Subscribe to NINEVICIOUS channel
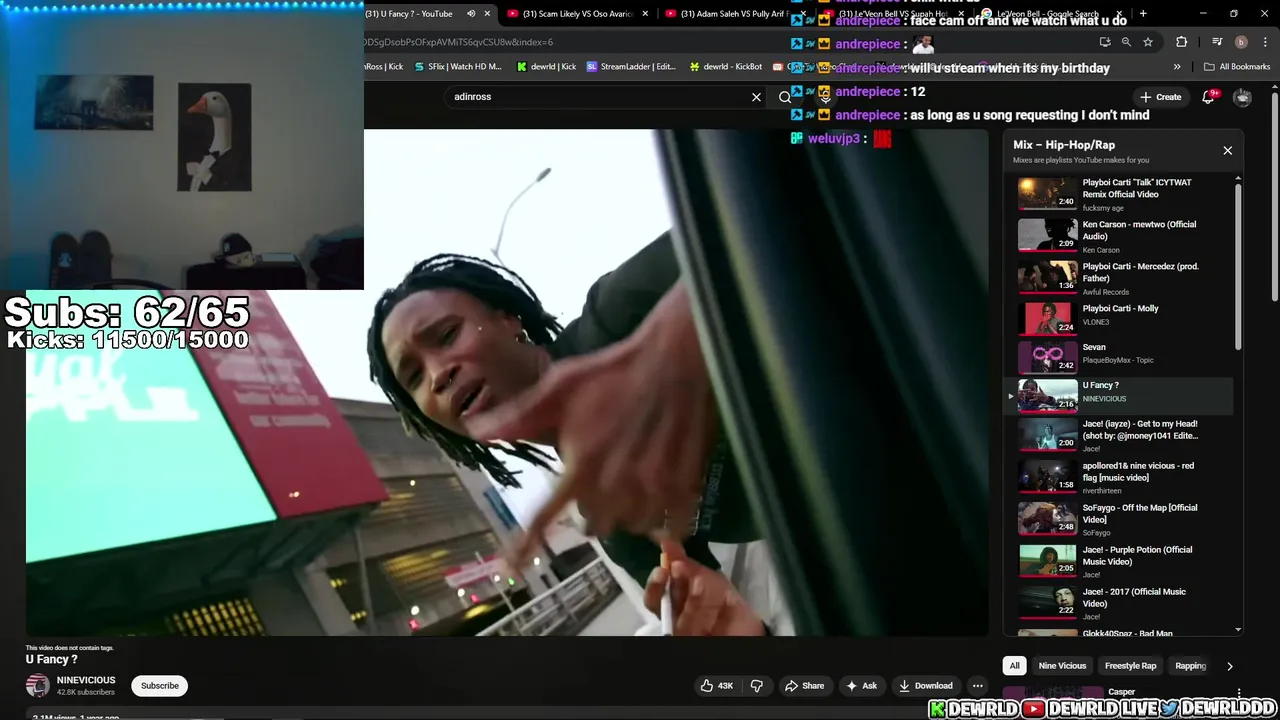The width and height of the screenshot is (1280, 720). 160,686
